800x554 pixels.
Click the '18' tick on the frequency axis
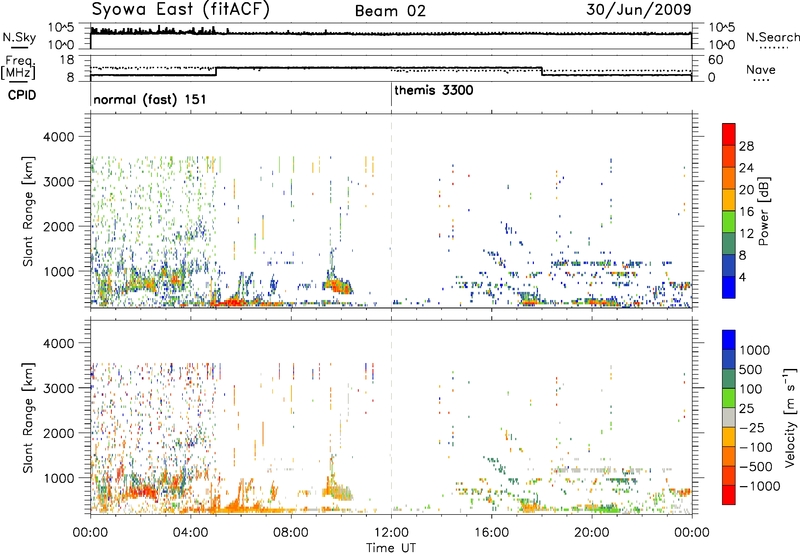[x=68, y=60]
